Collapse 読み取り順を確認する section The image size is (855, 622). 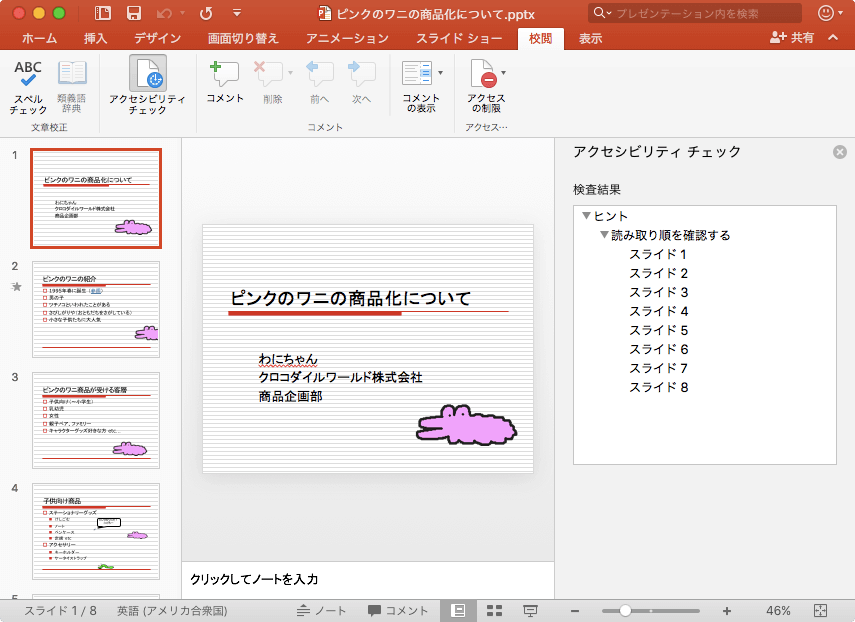tap(604, 235)
